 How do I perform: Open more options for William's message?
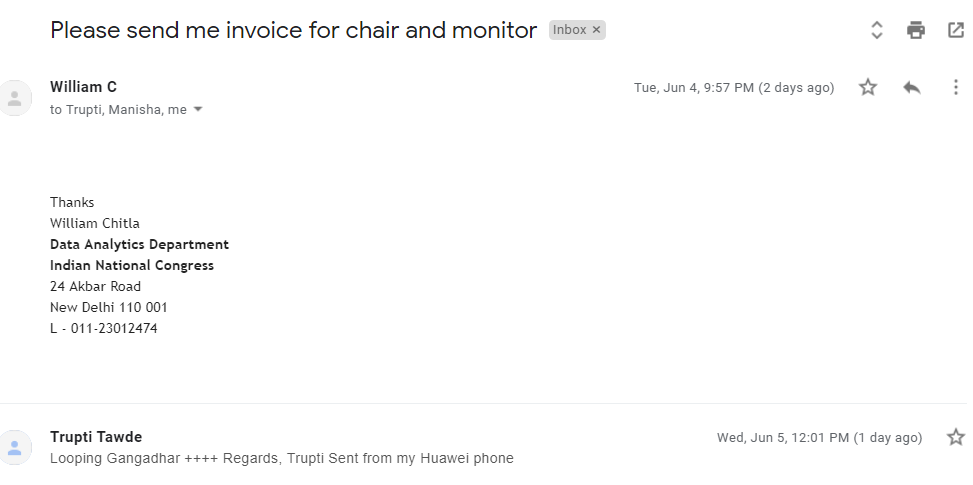point(955,88)
